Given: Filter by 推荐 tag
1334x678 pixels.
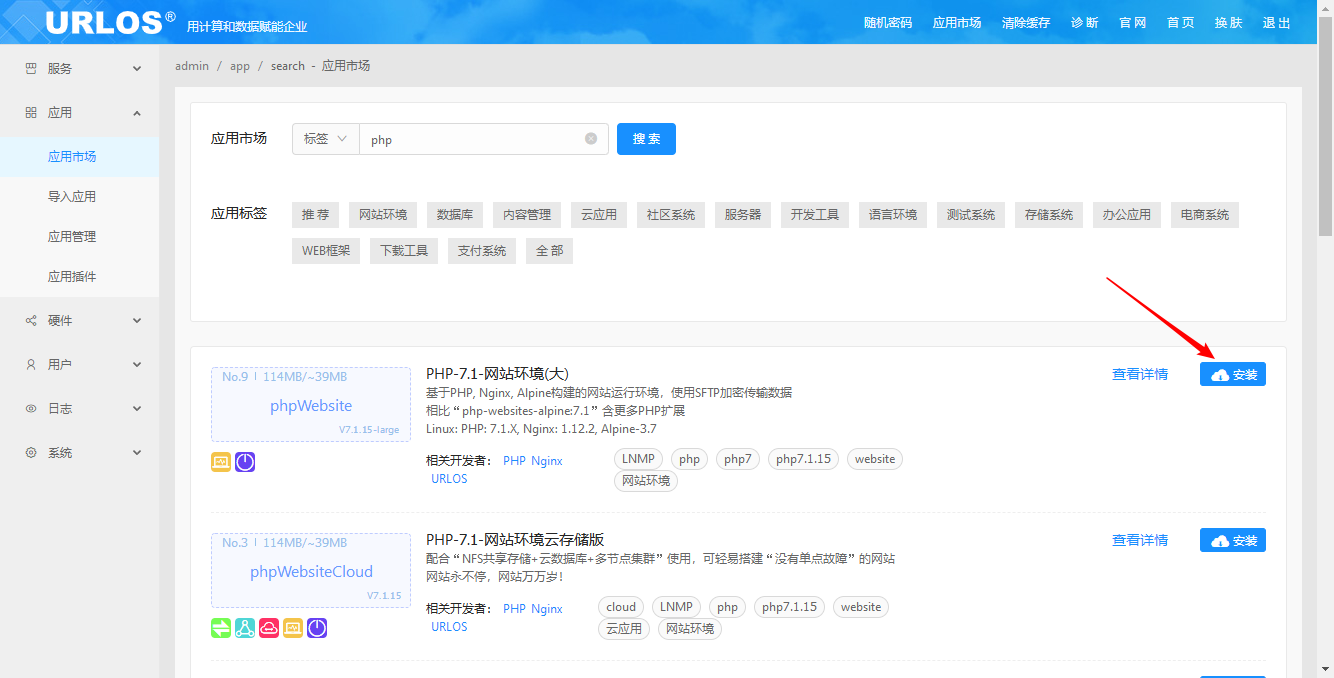Looking at the screenshot, I should [x=315, y=215].
